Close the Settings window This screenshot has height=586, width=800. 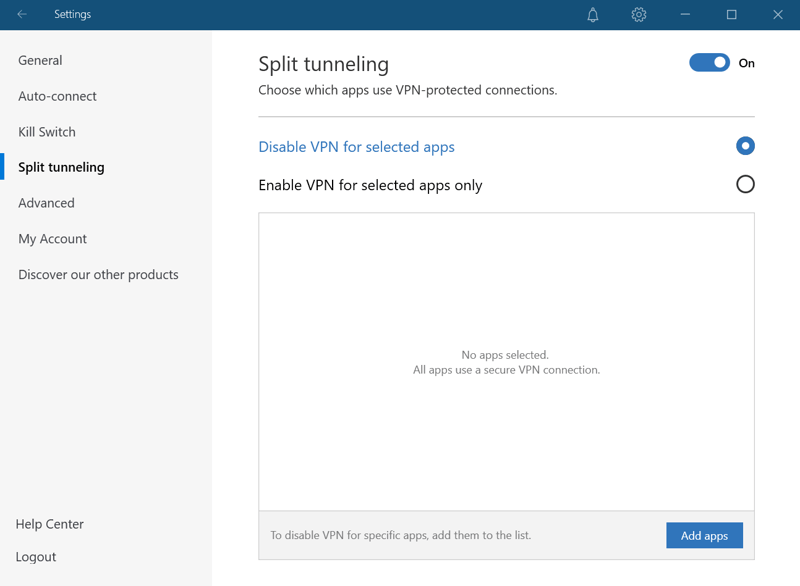pos(778,15)
